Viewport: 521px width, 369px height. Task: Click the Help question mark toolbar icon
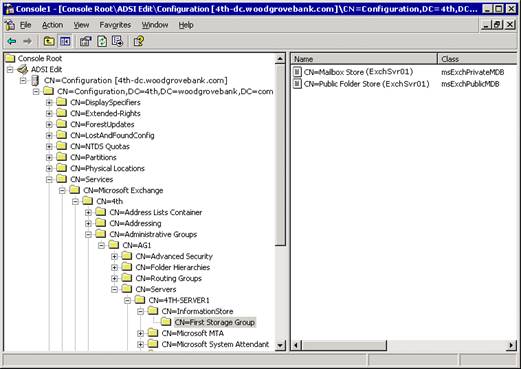click(138, 41)
